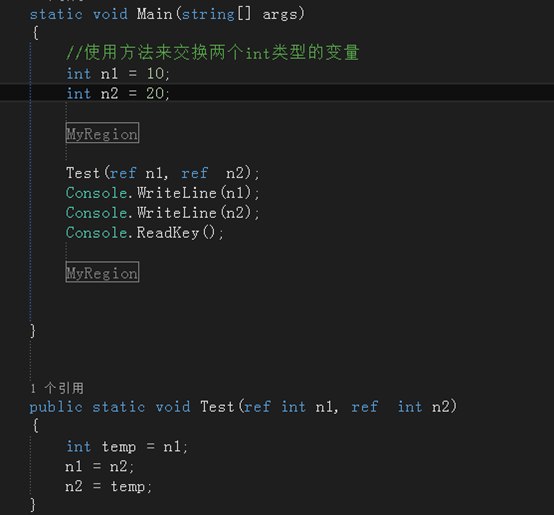This screenshot has height=515, width=554.
Task: Place the cursor on 'int n1 = 10;' line
Action: coord(118,74)
